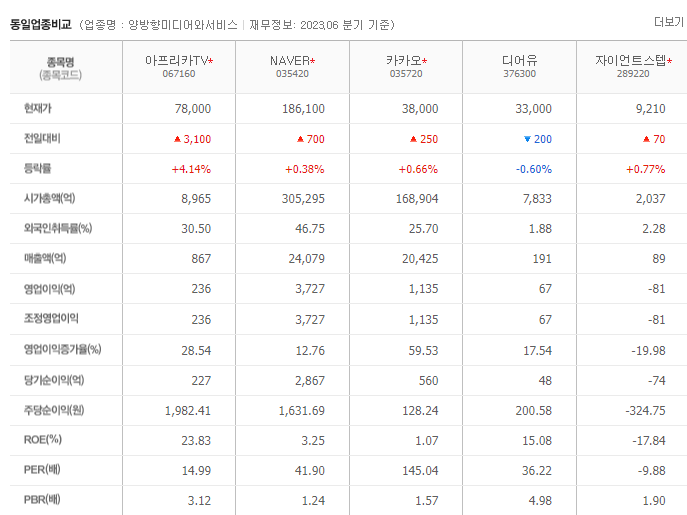Click the red up arrow beside 700
687x515 pixels.
click(301, 139)
